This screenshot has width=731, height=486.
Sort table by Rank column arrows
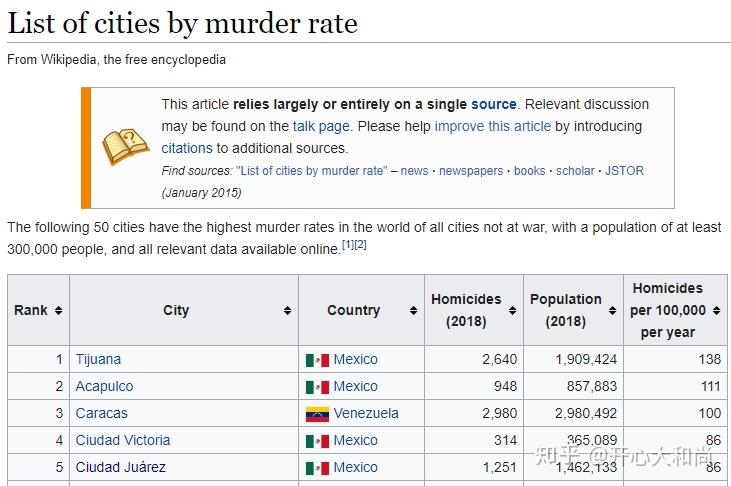click(59, 311)
